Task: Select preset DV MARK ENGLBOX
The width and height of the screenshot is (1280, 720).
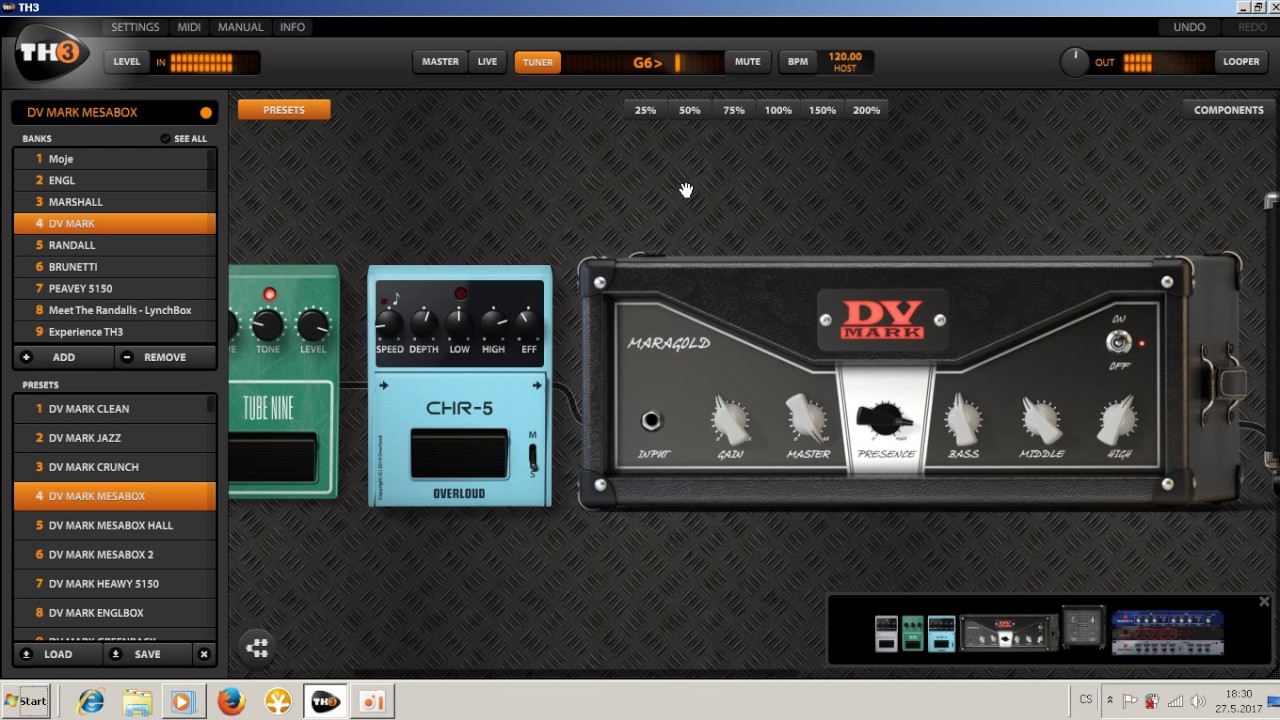Action: pos(115,613)
